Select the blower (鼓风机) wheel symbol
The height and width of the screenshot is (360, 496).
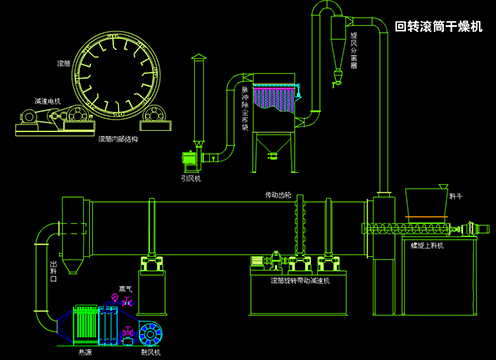[150, 334]
